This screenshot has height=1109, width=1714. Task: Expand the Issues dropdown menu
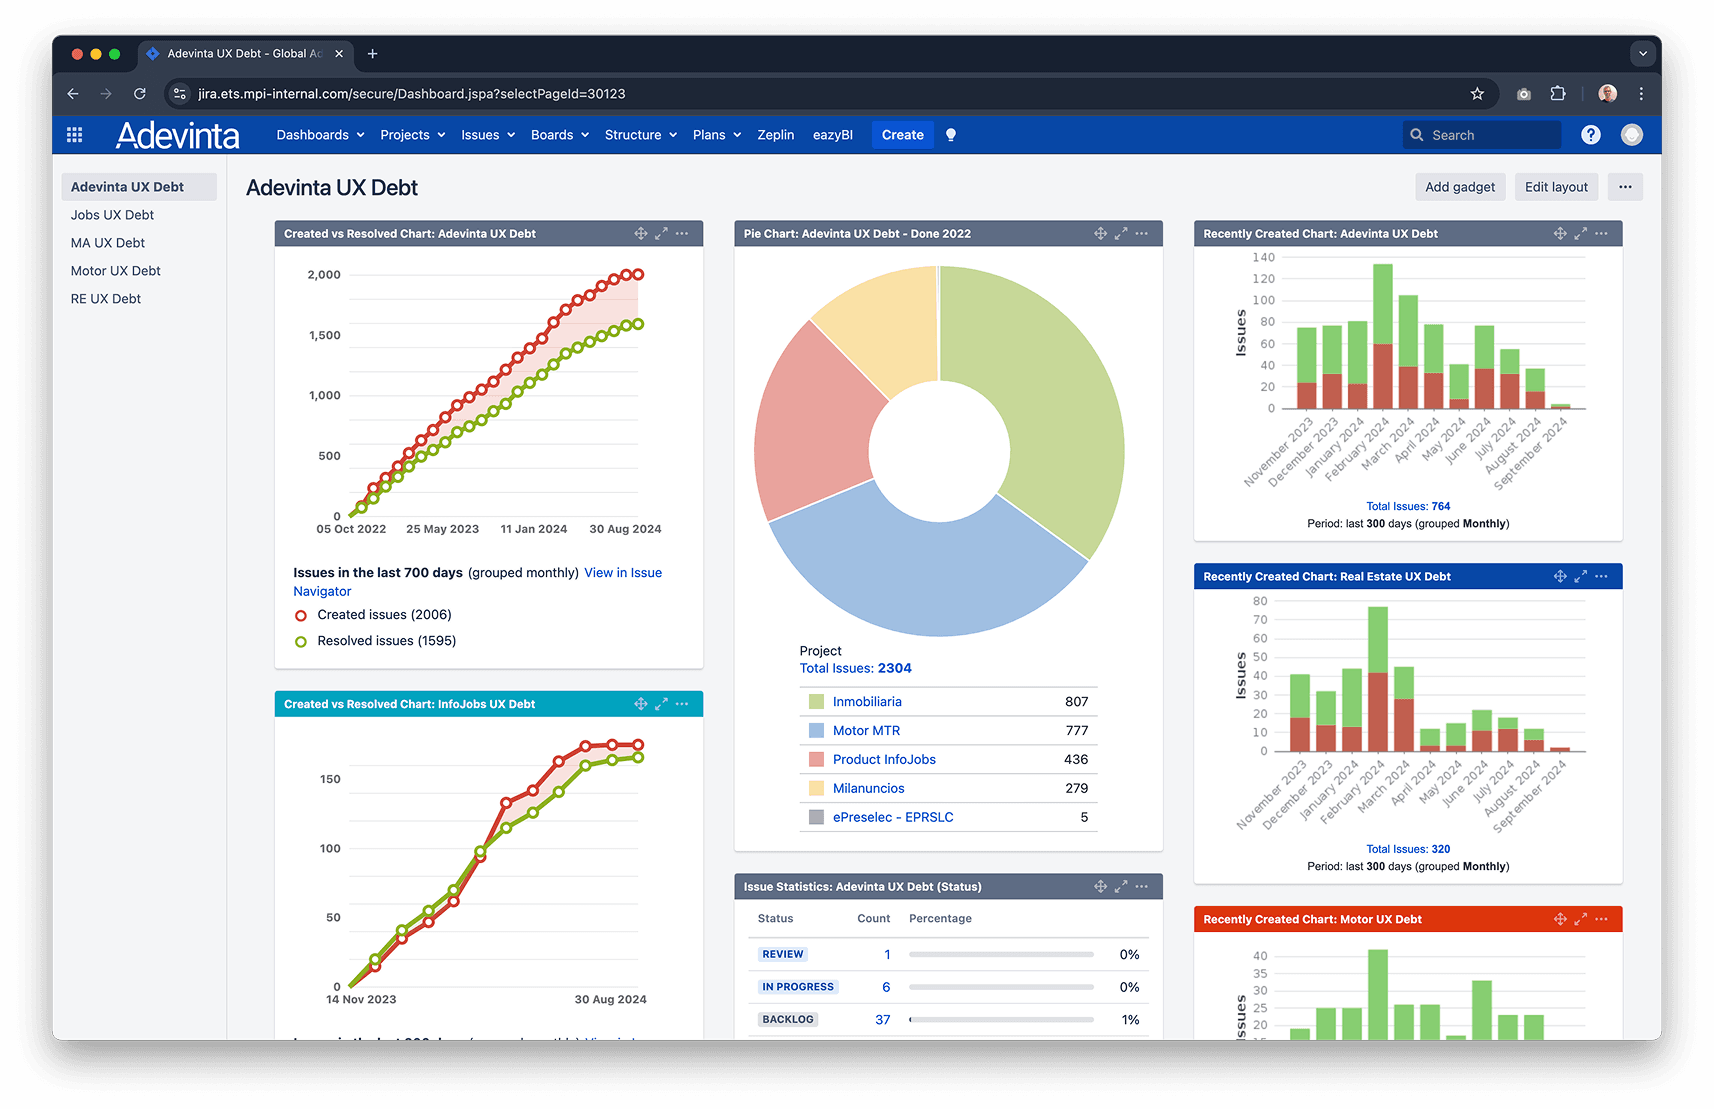pos(488,135)
